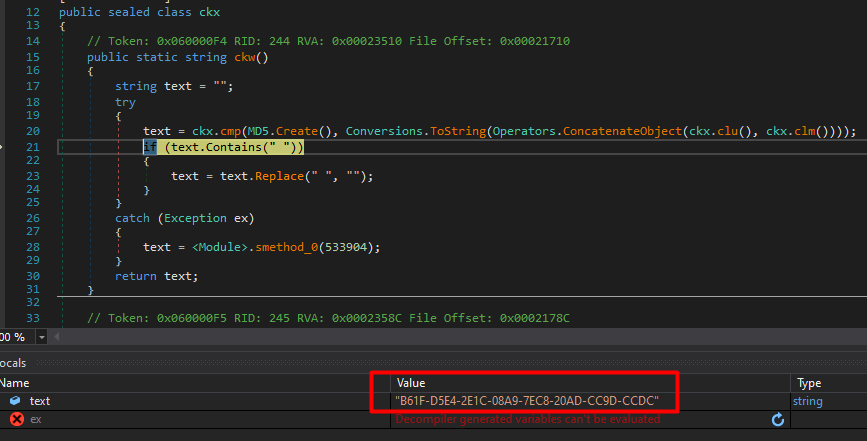Click line number 20 in the gutter
This screenshot has width=867, height=441.
click(33, 131)
